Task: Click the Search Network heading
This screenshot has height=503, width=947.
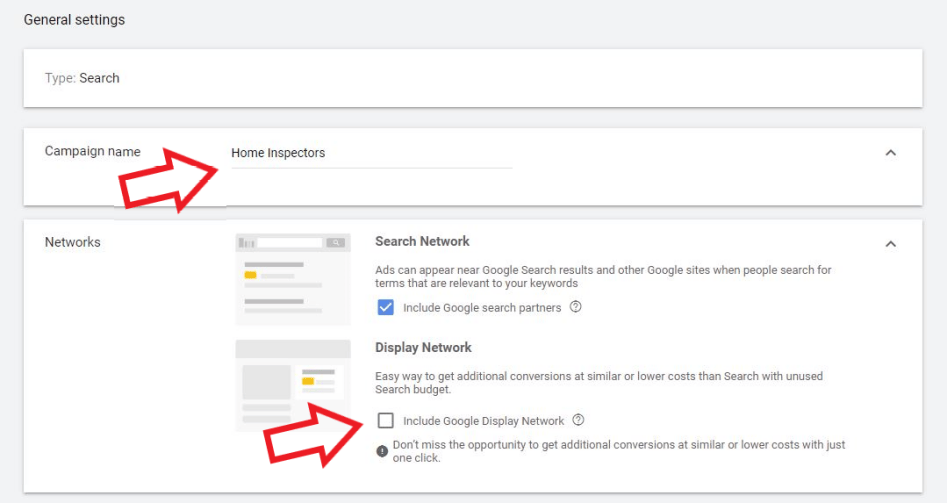Action: (422, 241)
